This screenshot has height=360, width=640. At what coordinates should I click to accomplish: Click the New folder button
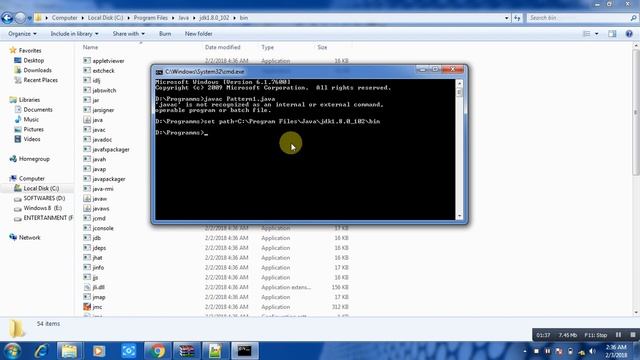(x=198, y=34)
